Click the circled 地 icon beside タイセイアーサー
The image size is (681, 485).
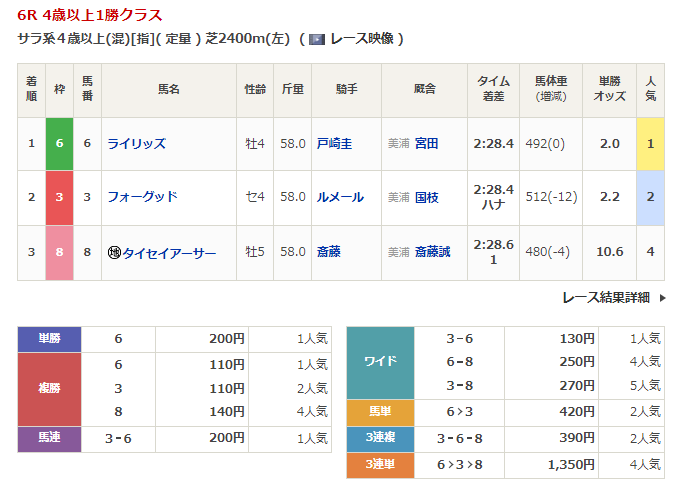point(114,252)
